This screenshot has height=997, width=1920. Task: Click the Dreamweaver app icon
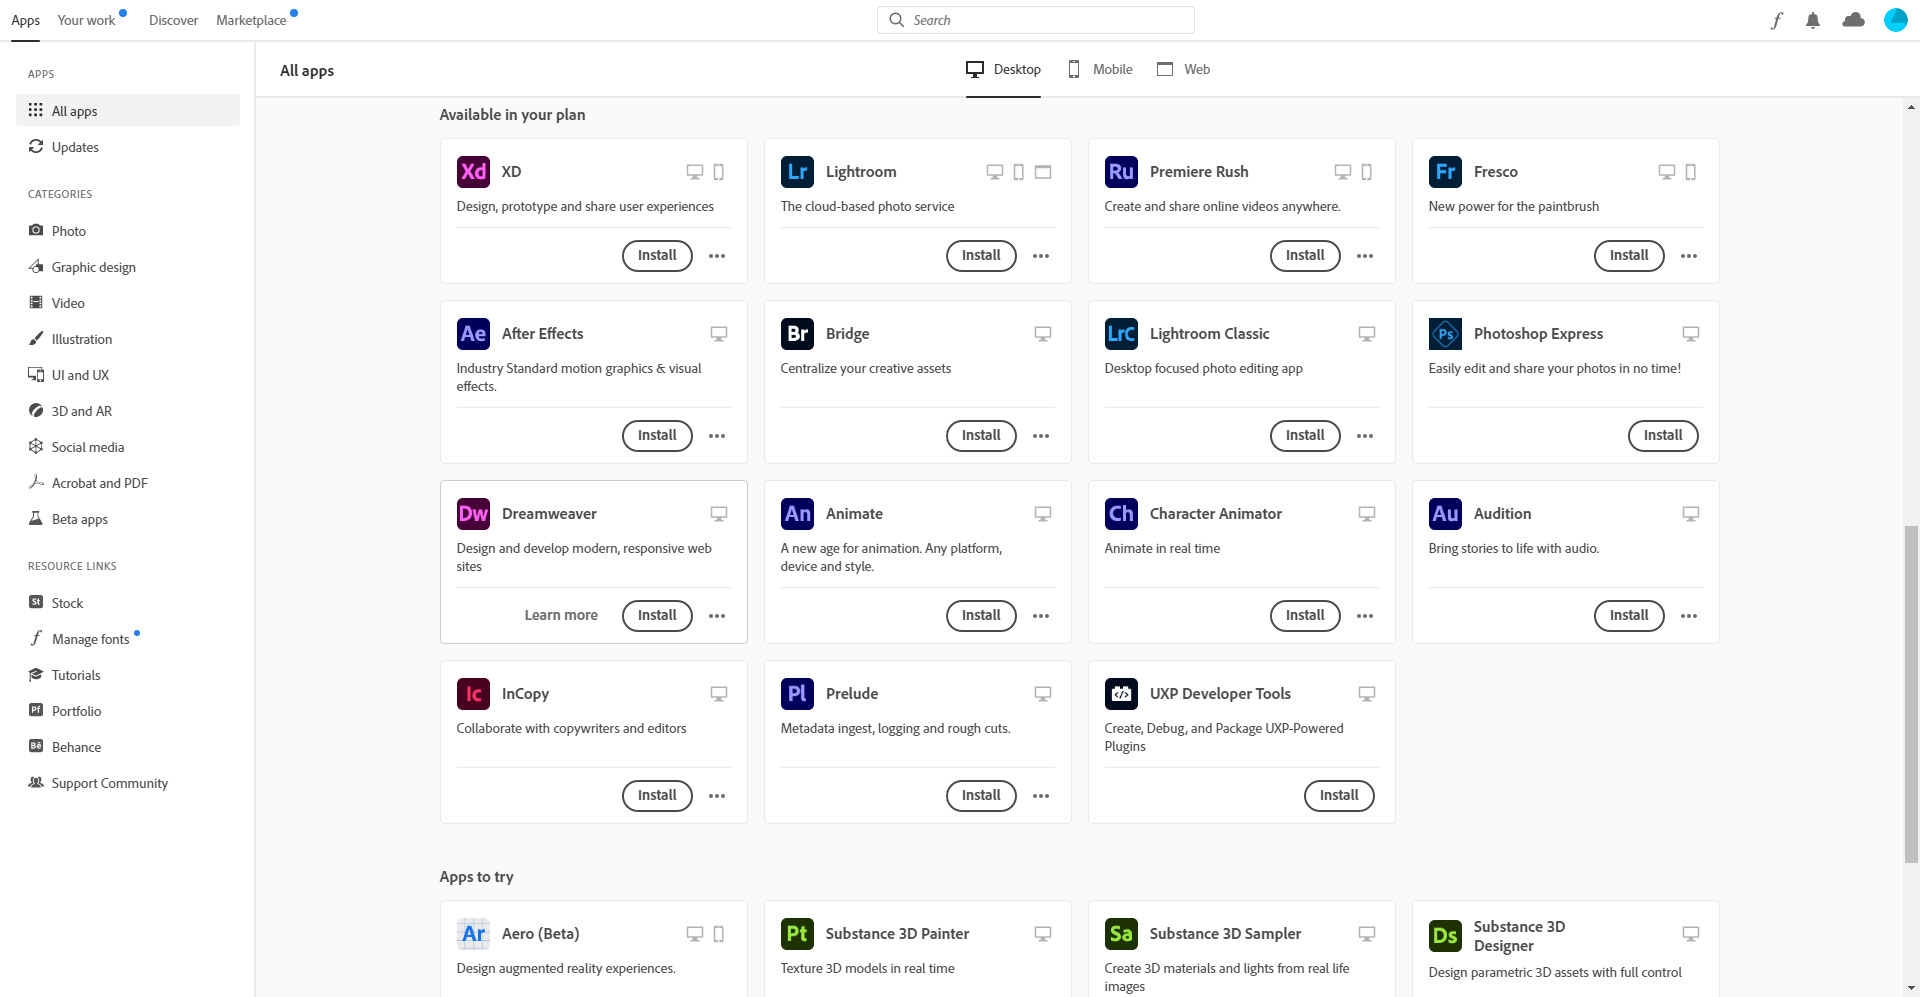pyautogui.click(x=473, y=514)
